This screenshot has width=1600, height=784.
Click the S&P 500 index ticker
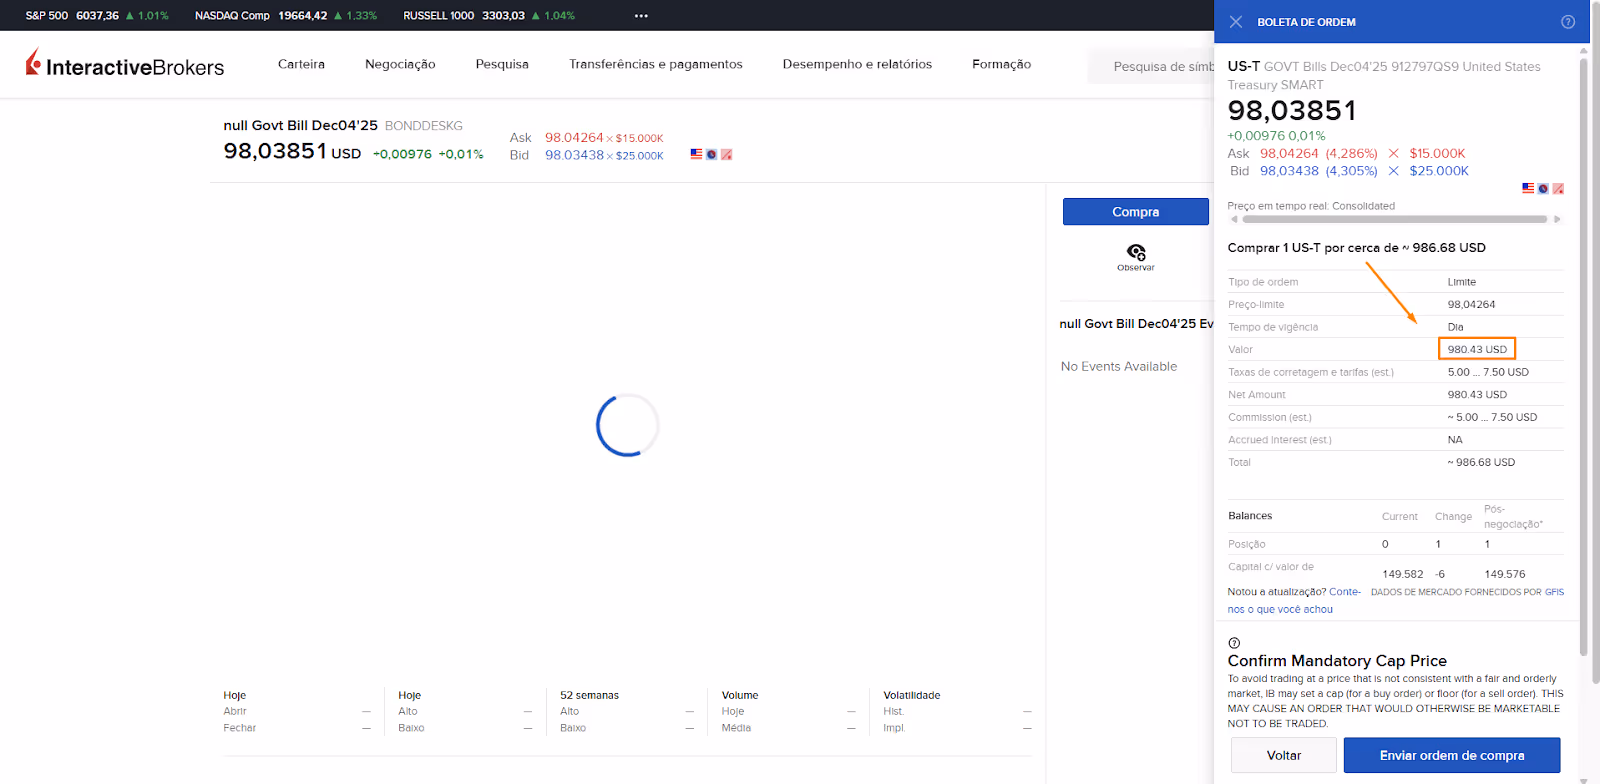pyautogui.click(x=97, y=16)
